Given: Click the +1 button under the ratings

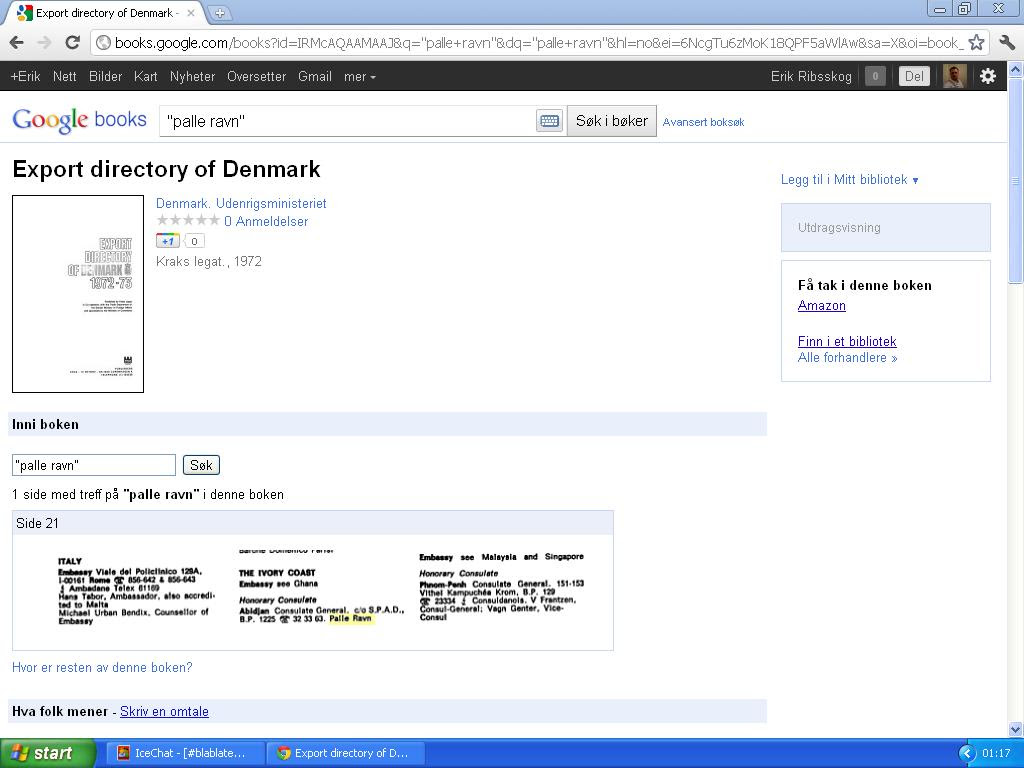Looking at the screenshot, I should pos(168,241).
